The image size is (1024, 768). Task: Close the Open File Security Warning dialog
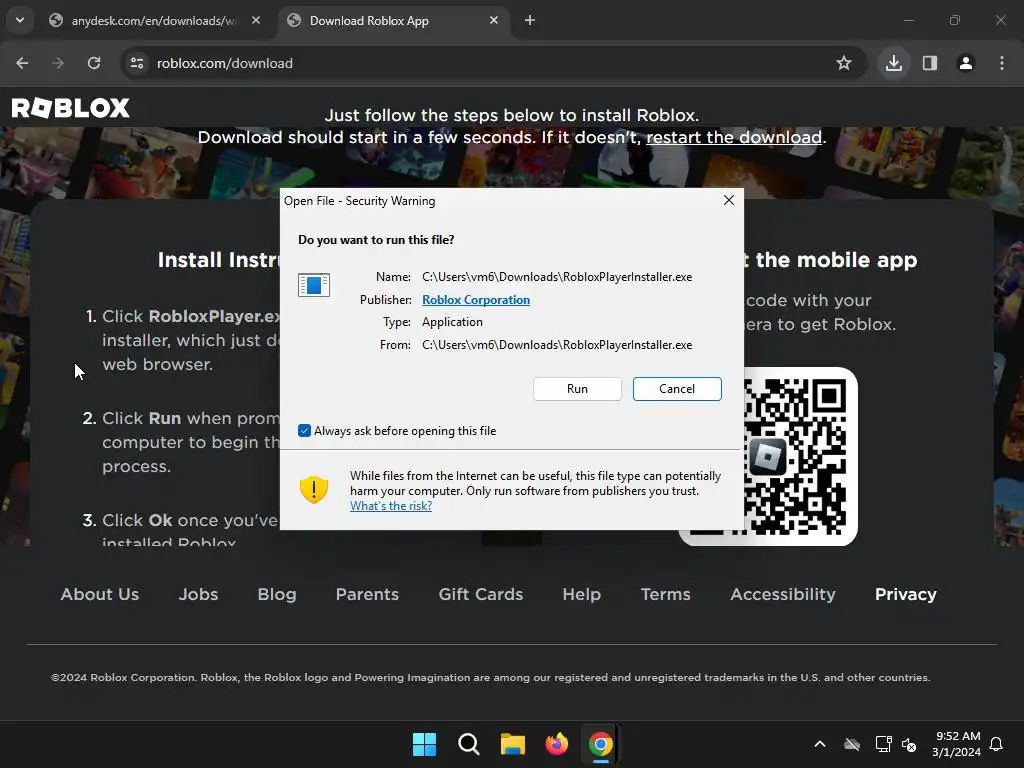pyautogui.click(x=729, y=200)
